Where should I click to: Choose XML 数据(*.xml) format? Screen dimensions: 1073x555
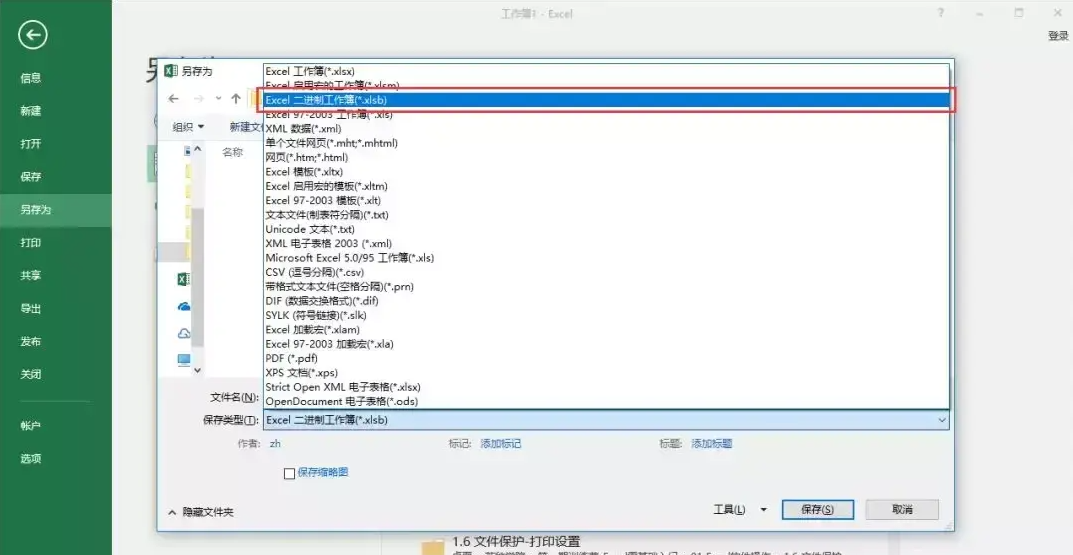(x=606, y=129)
